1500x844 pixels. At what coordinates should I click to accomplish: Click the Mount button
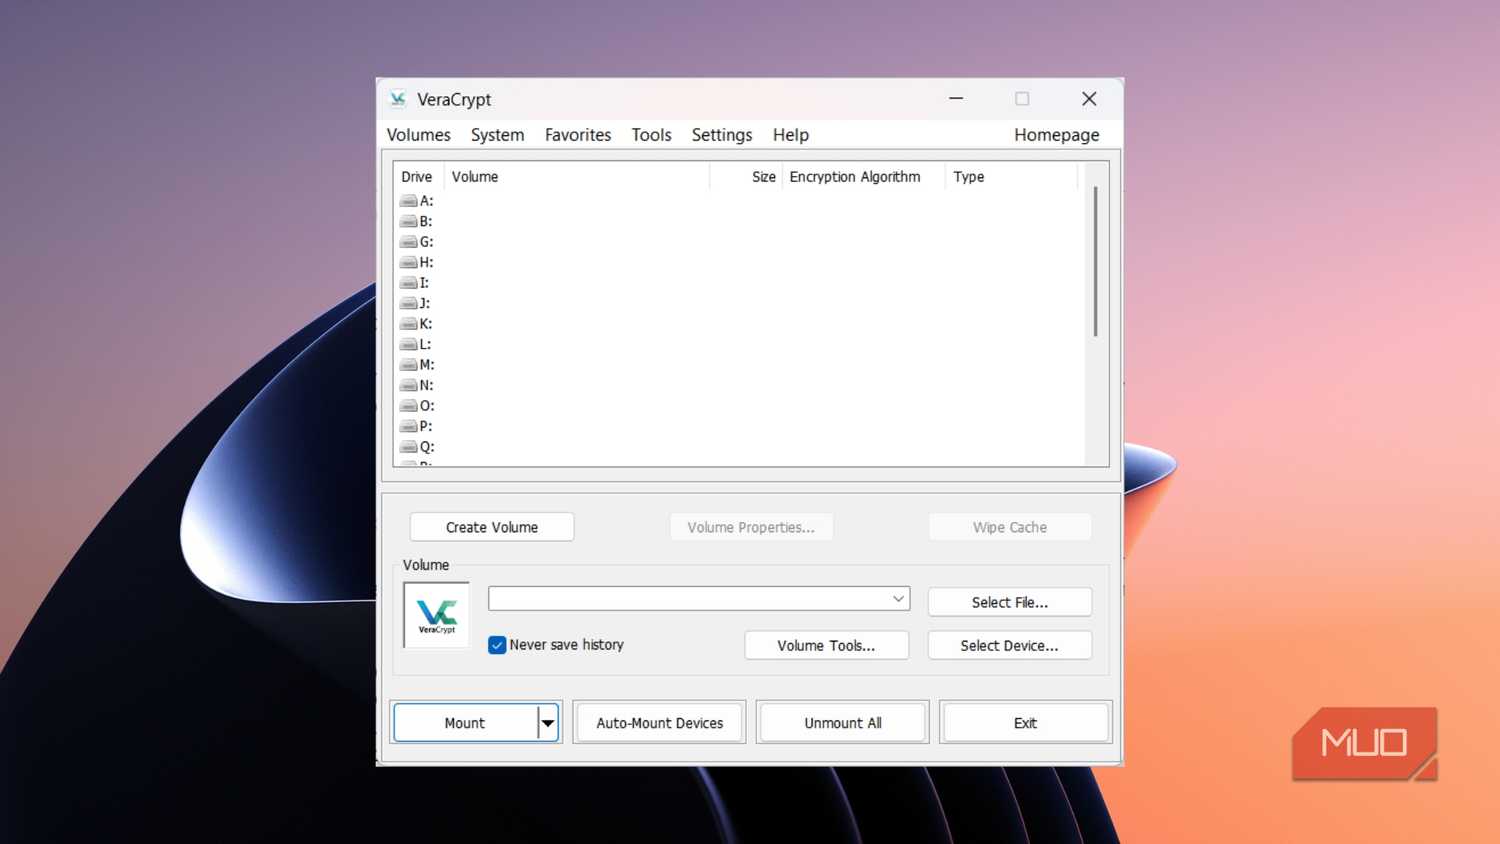(x=465, y=723)
